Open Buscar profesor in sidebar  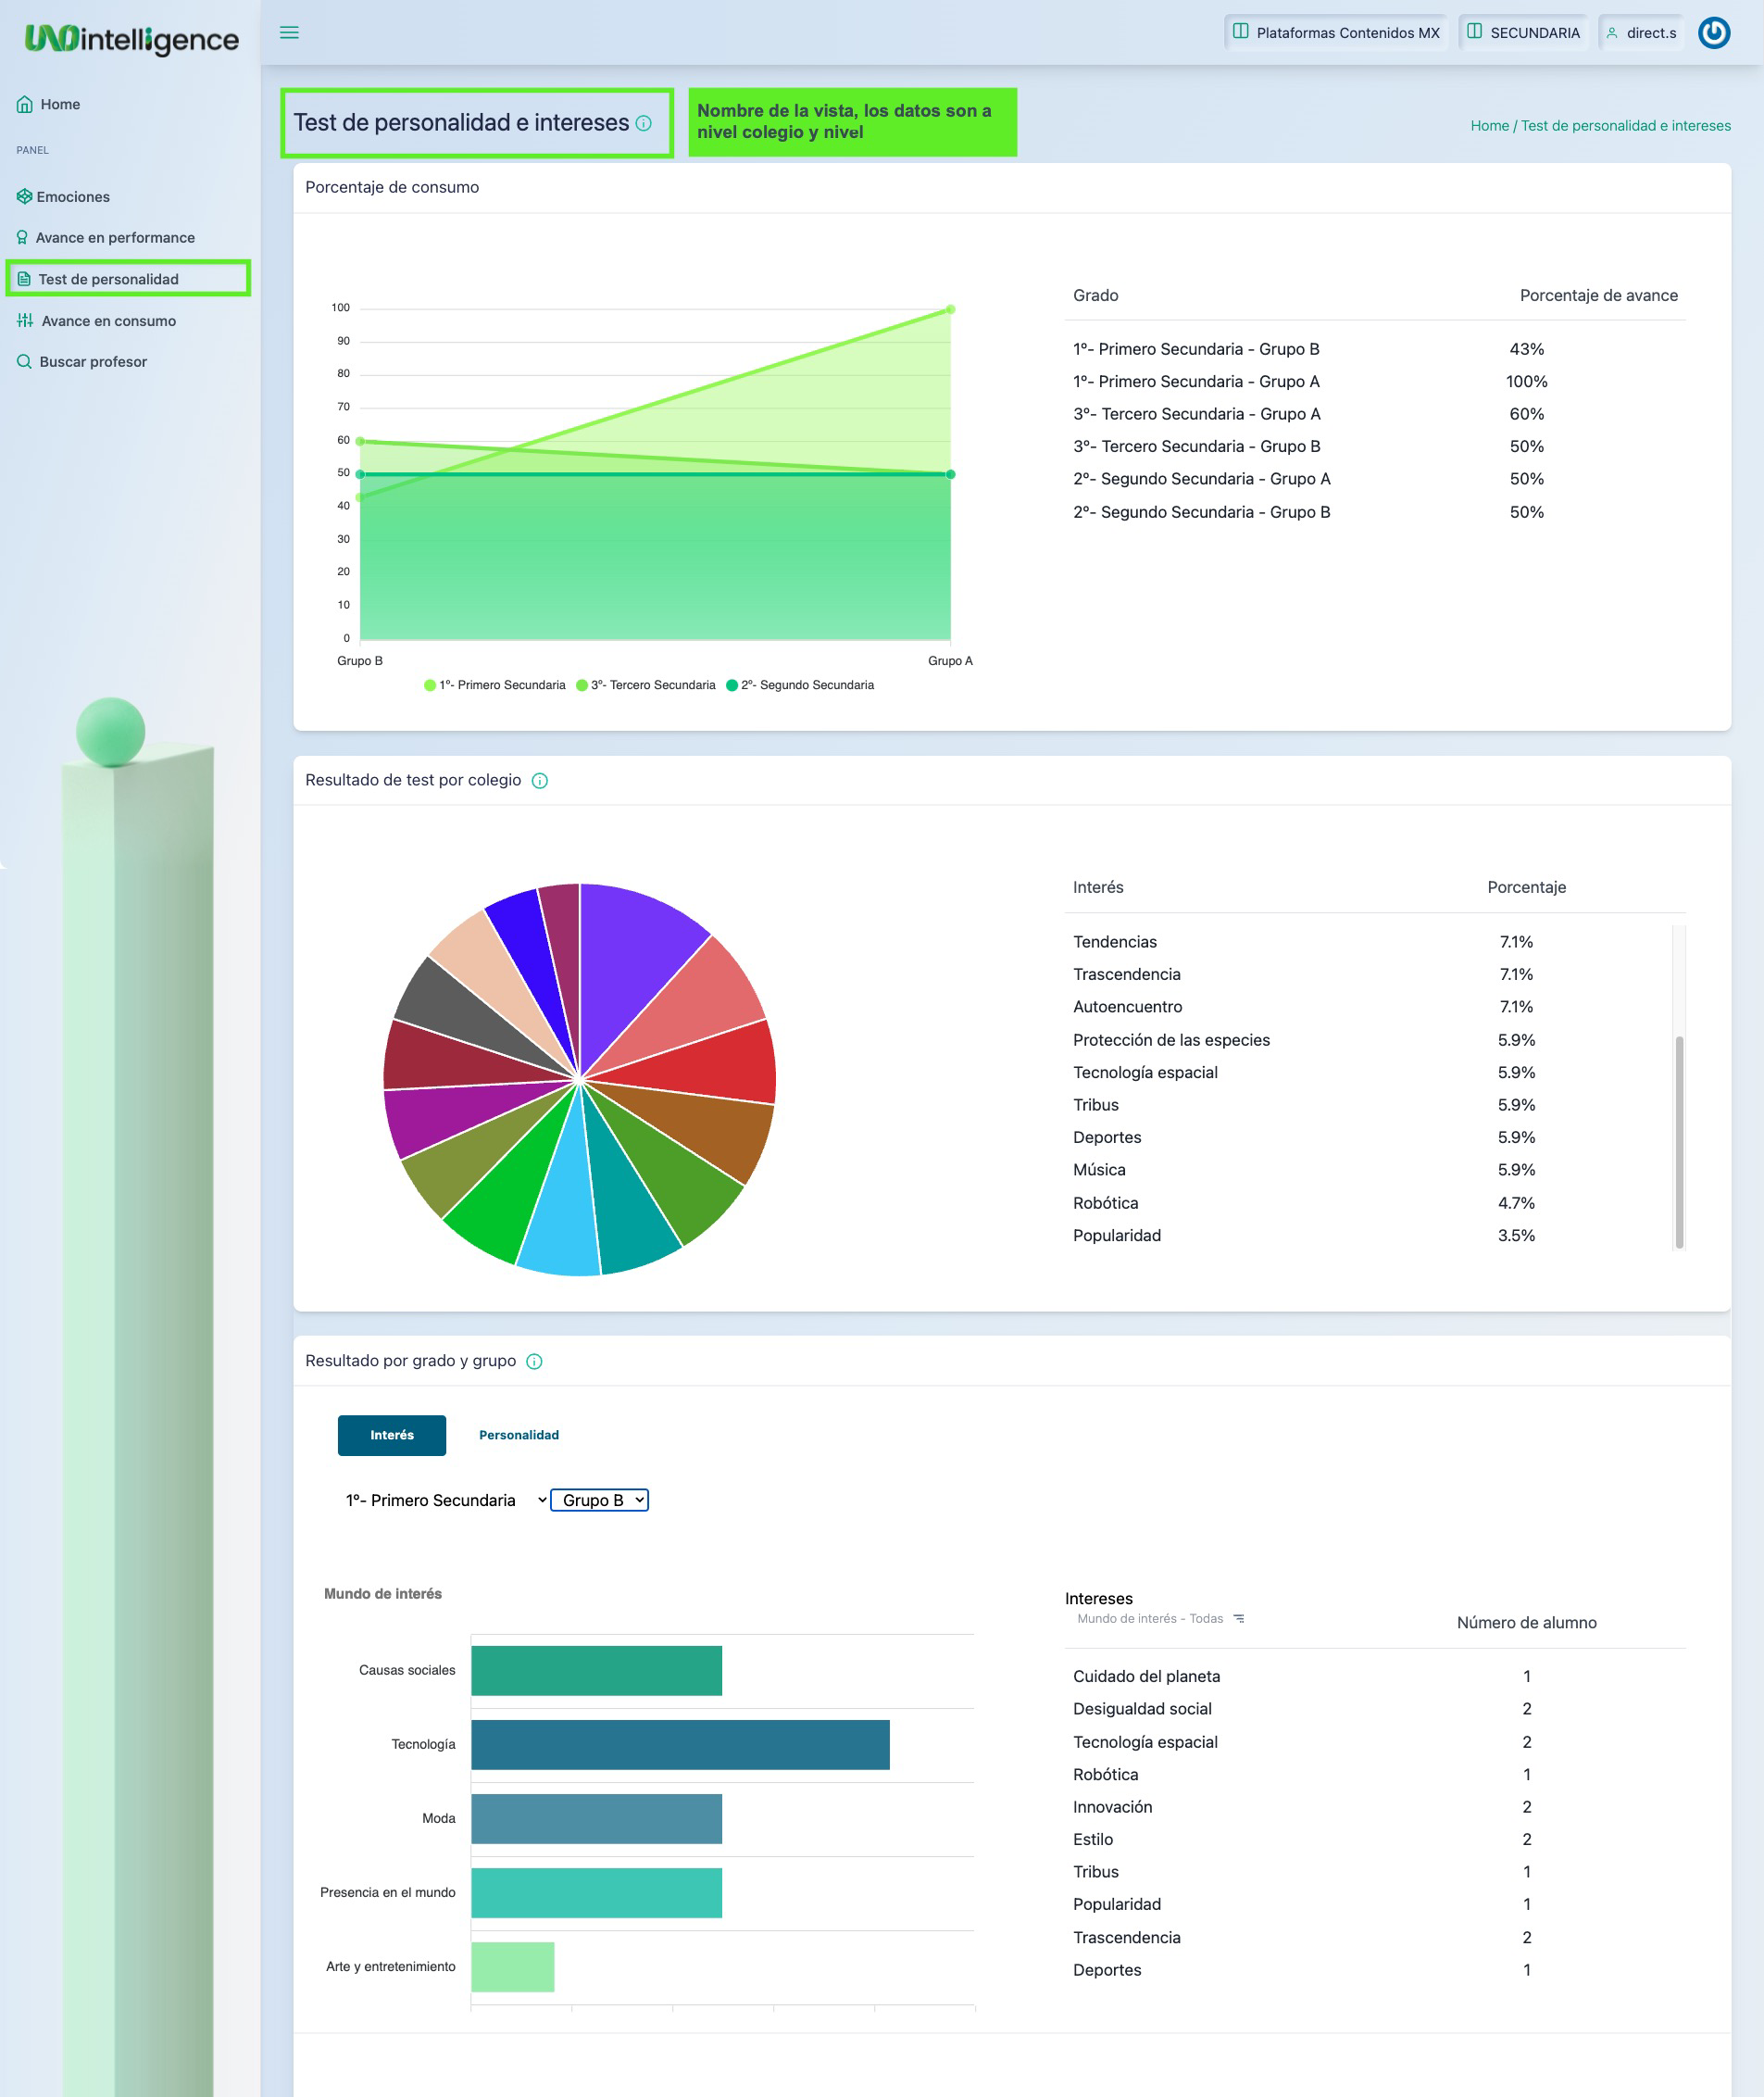point(93,362)
